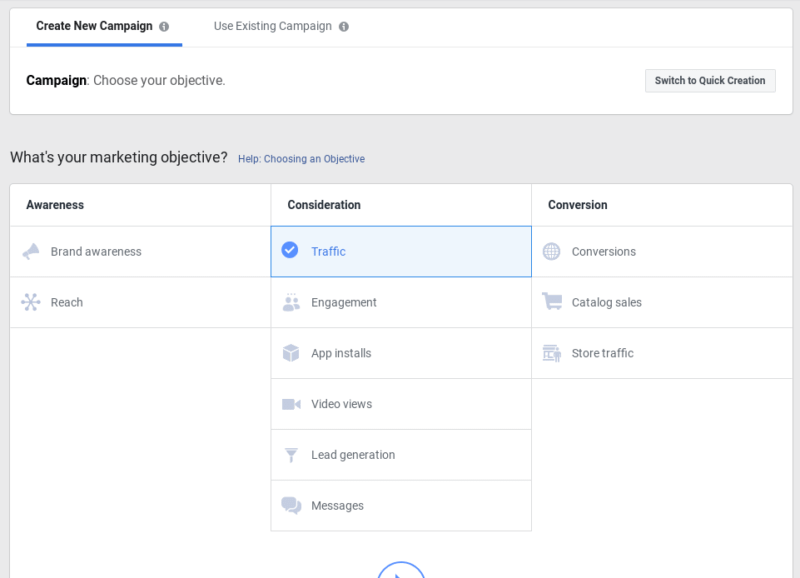The height and width of the screenshot is (578, 800).
Task: Click the App installs box icon
Action: (x=291, y=353)
